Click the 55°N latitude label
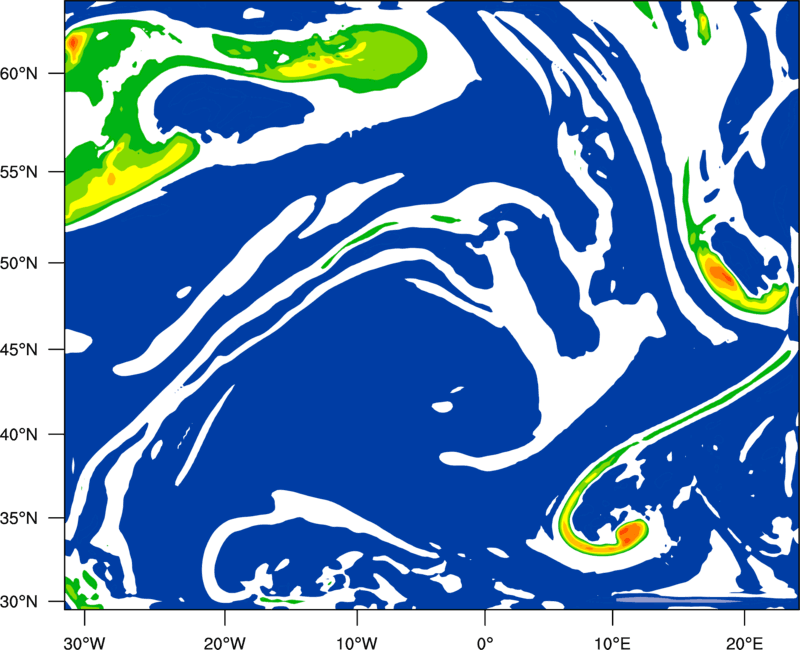Image resolution: width=800 pixels, height=650 pixels. click(x=19, y=171)
